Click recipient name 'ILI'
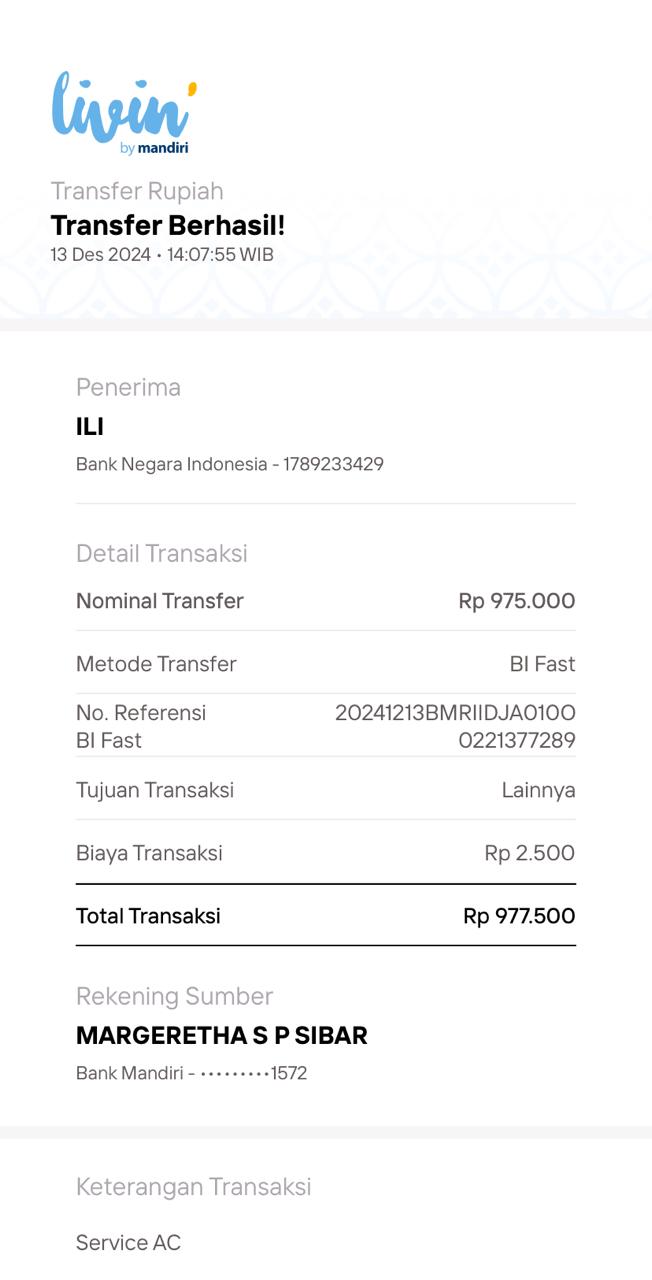 tap(90, 427)
